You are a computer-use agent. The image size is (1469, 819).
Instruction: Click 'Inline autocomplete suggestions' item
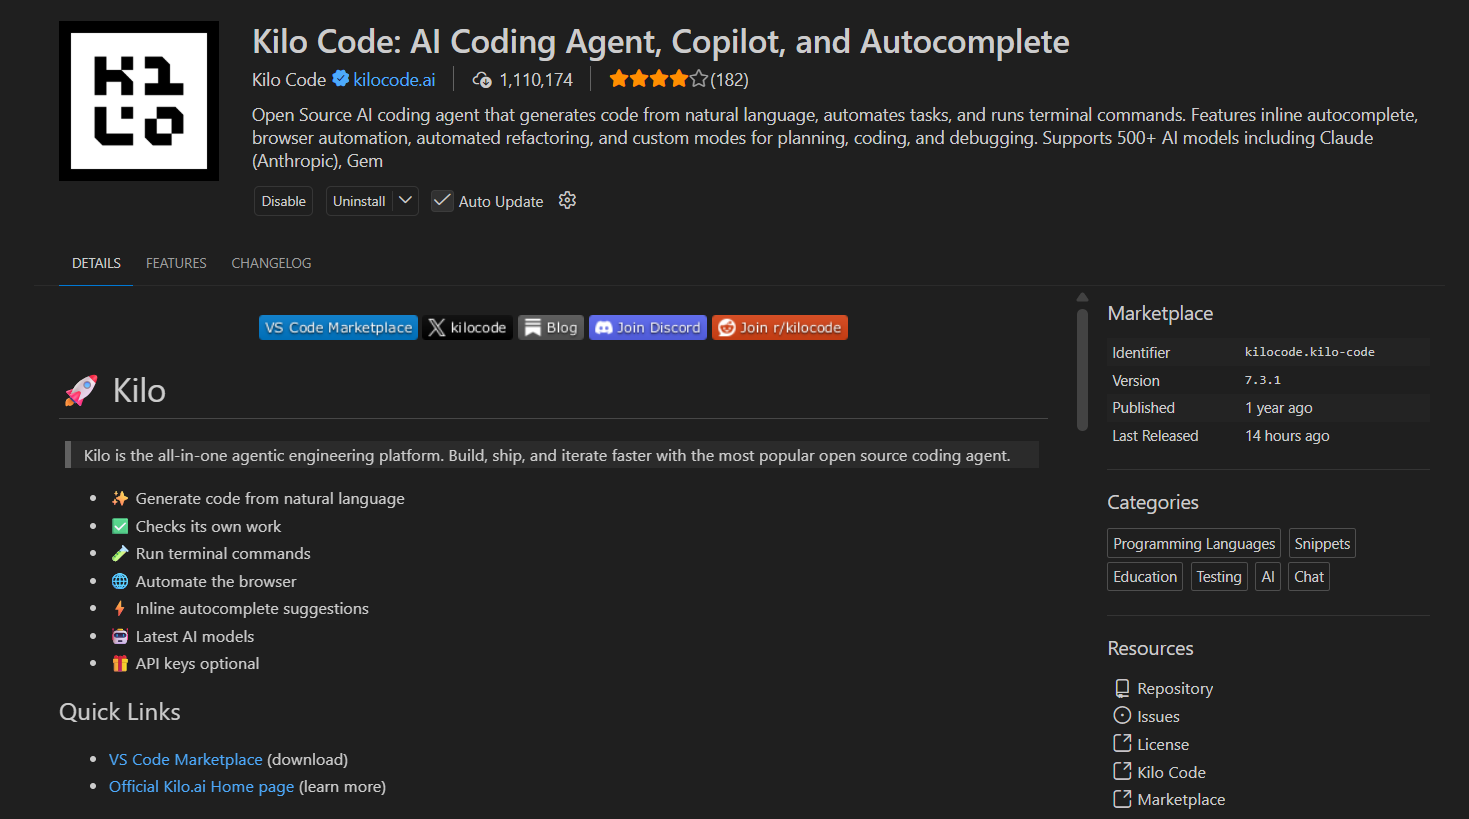(x=252, y=609)
